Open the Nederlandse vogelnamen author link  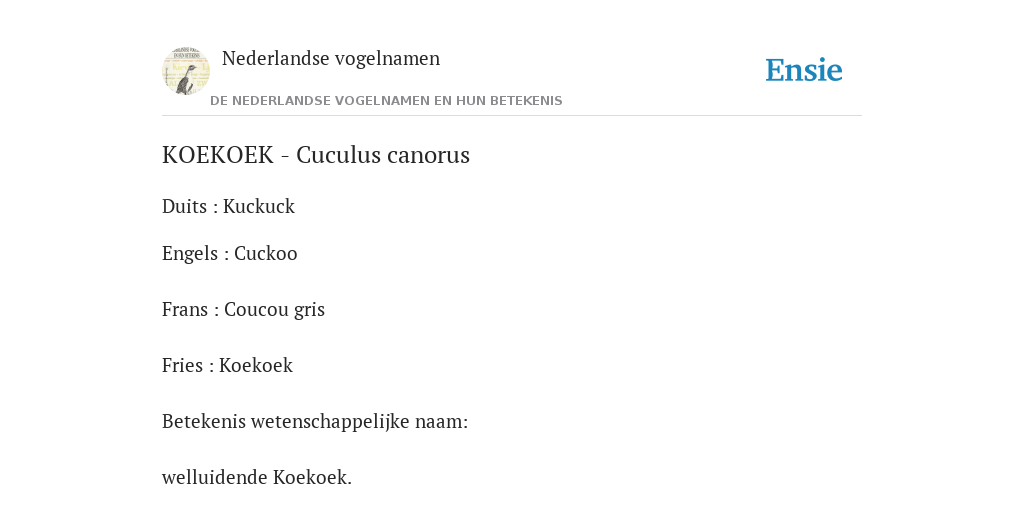point(331,58)
